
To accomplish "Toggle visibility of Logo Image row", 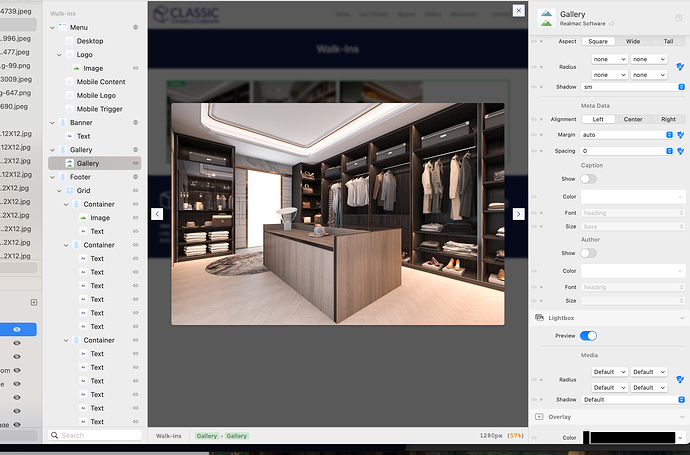I will 136,68.
